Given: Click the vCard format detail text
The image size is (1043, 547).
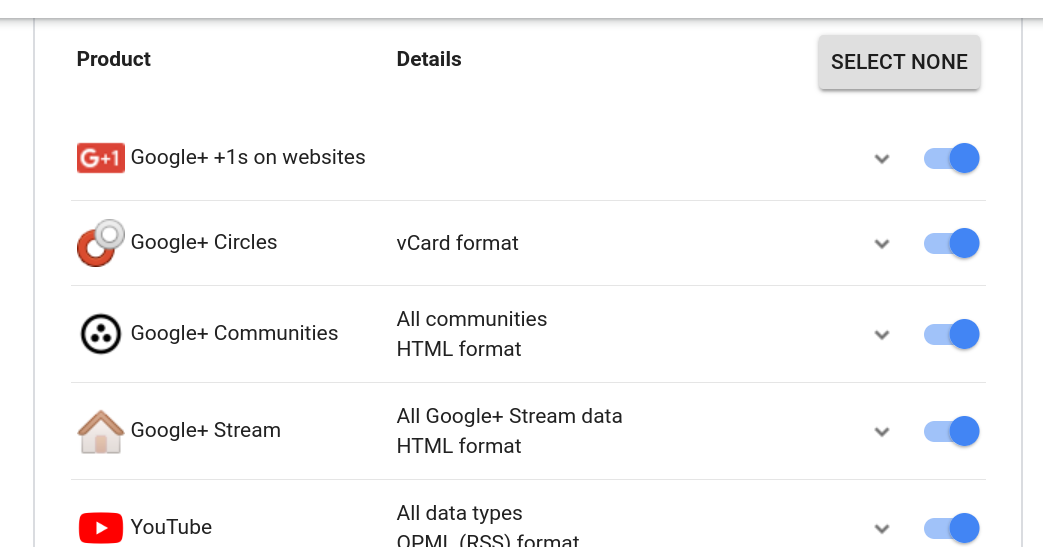Looking at the screenshot, I should (457, 243).
